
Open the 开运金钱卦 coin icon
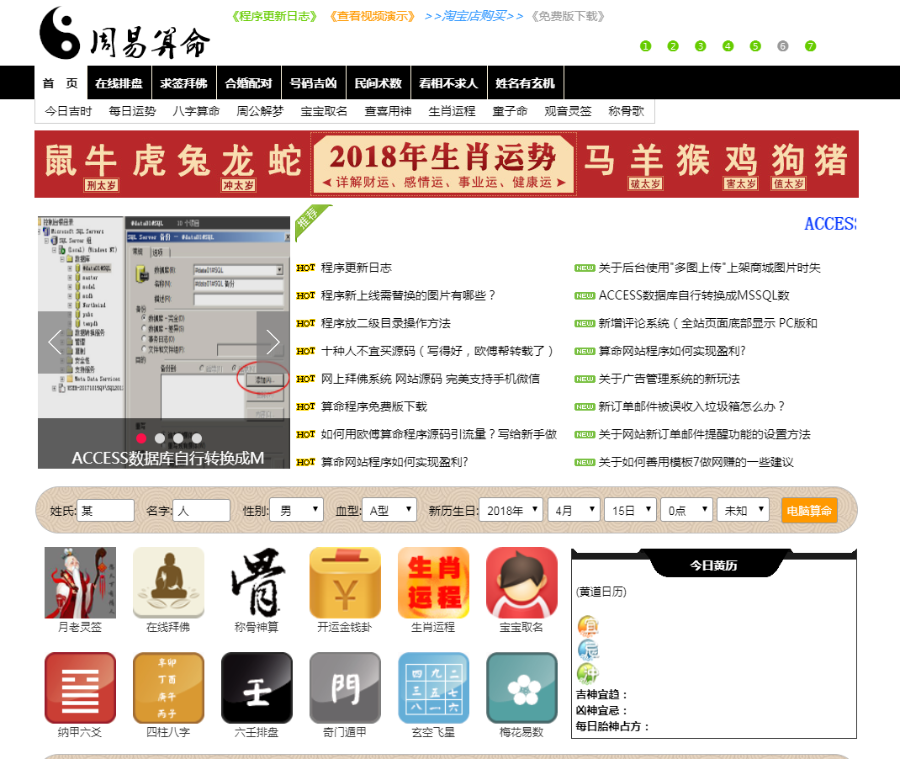pos(344,582)
